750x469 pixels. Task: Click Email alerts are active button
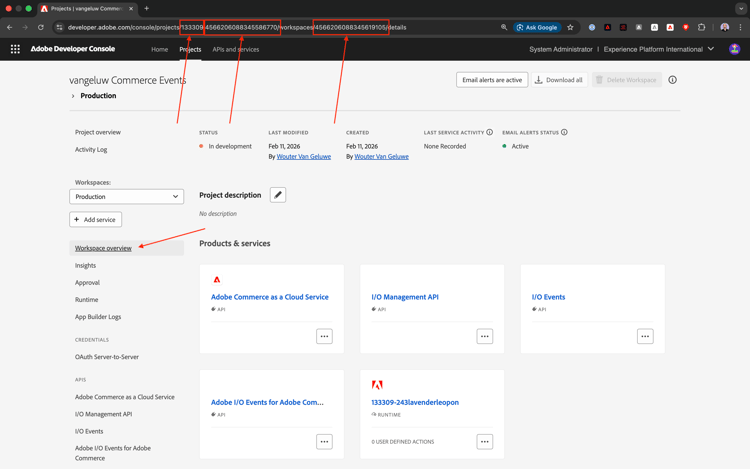[x=492, y=80]
